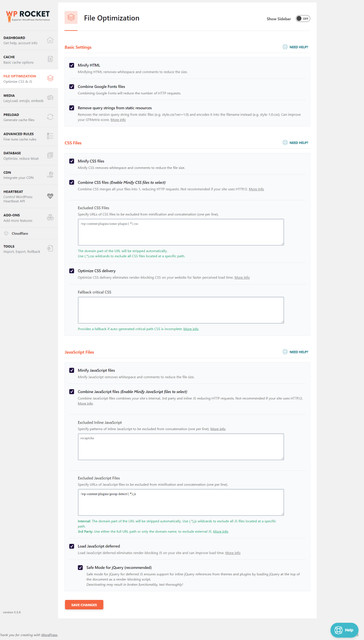Screen dimensions: 364x640
Task: Uncheck Safe Mode for jQuery checkbox
Action: [x=80, y=567]
